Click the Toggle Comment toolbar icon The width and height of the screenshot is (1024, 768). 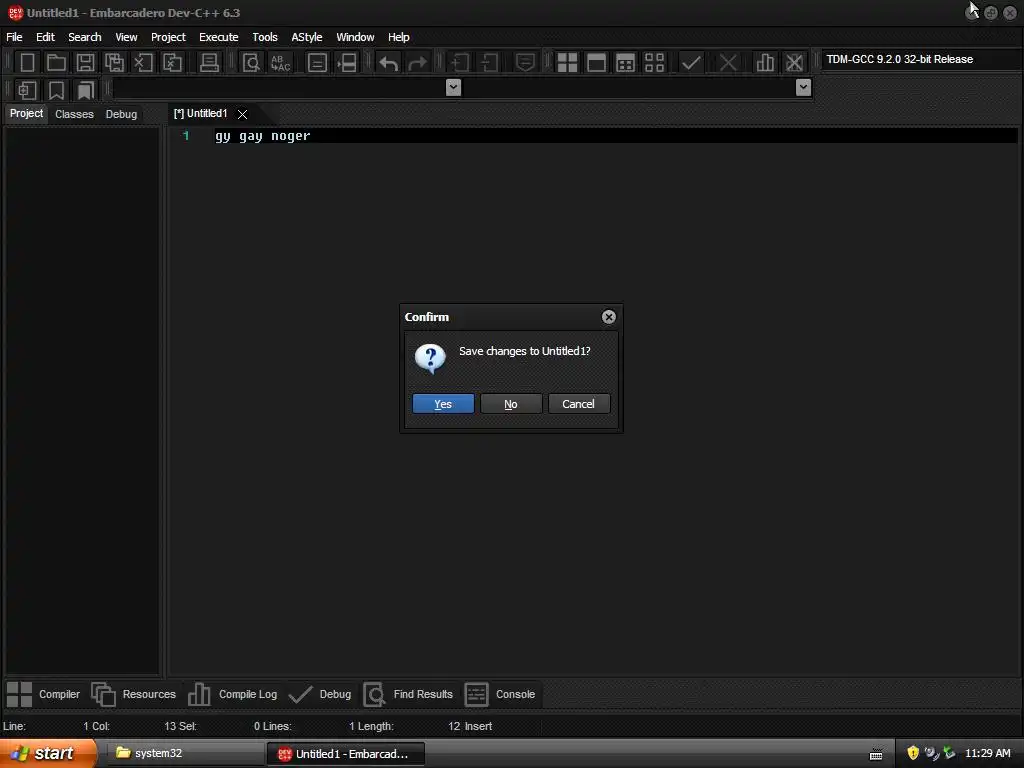pyautogui.click(x=525, y=63)
